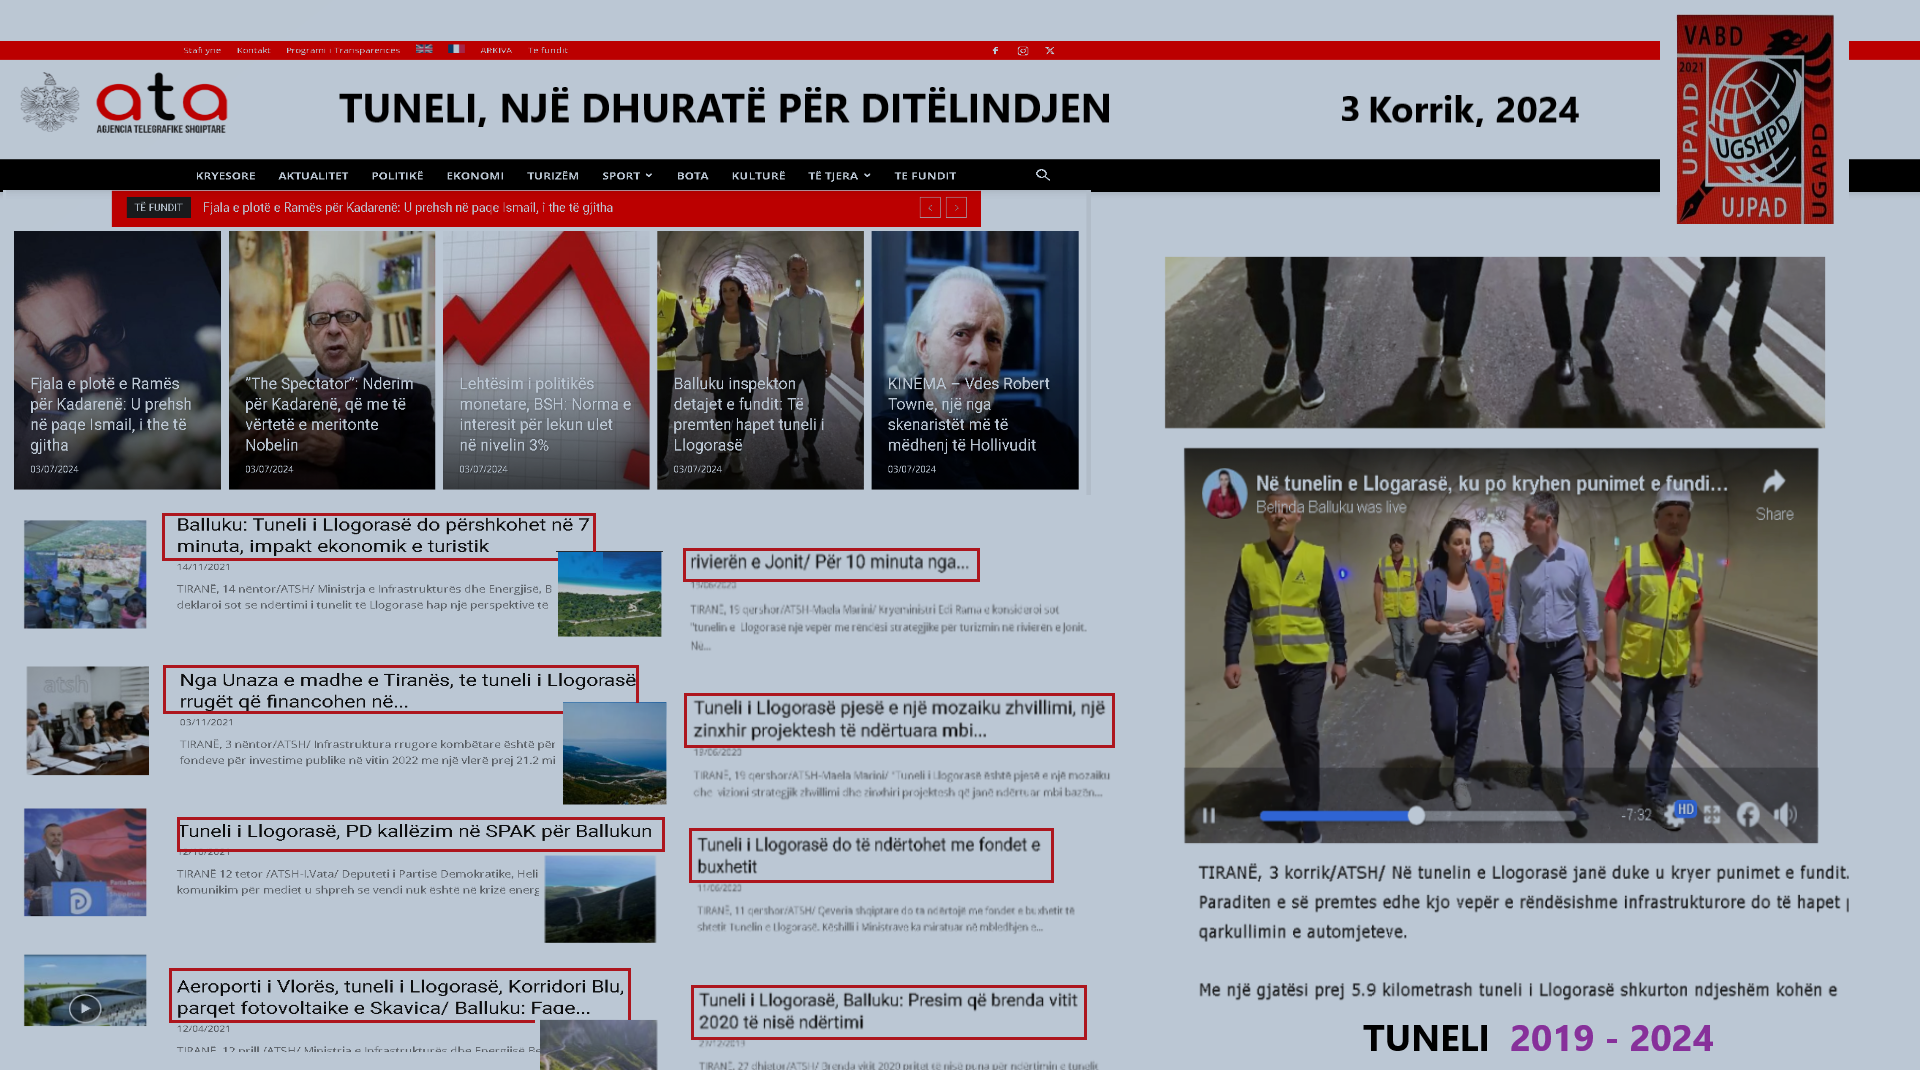Open the POLITIKË menu item

point(397,176)
